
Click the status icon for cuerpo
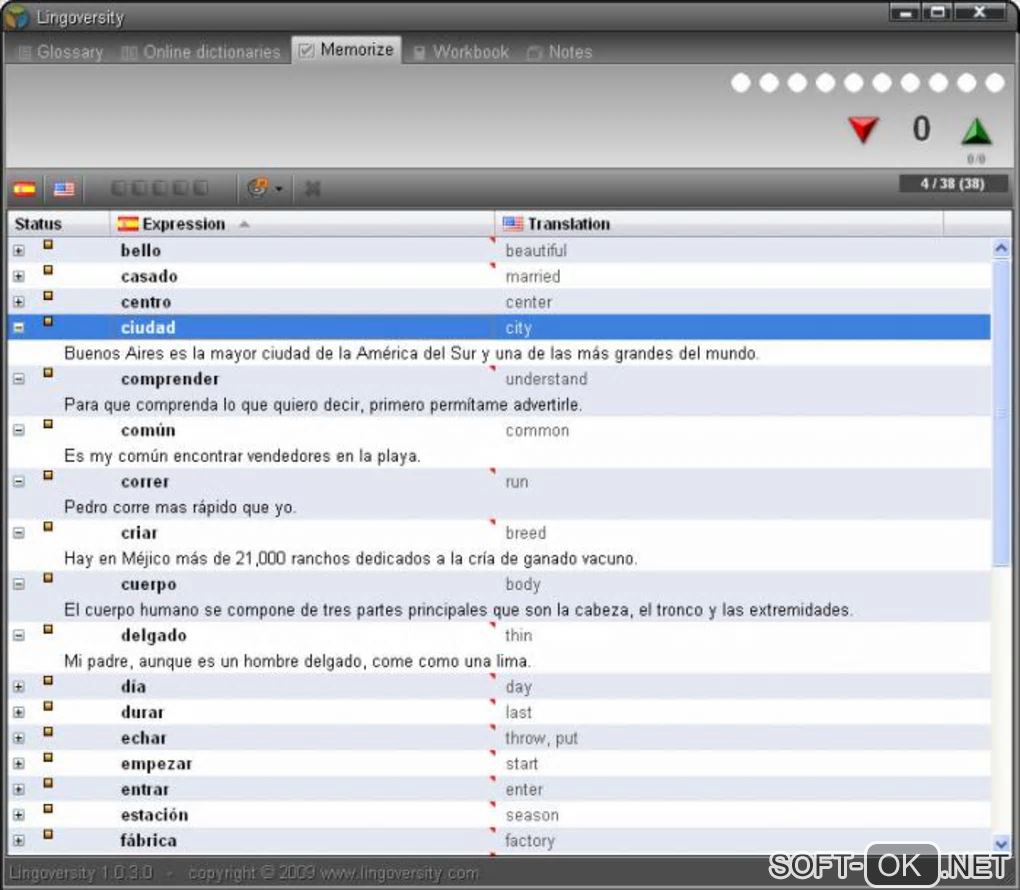48,578
